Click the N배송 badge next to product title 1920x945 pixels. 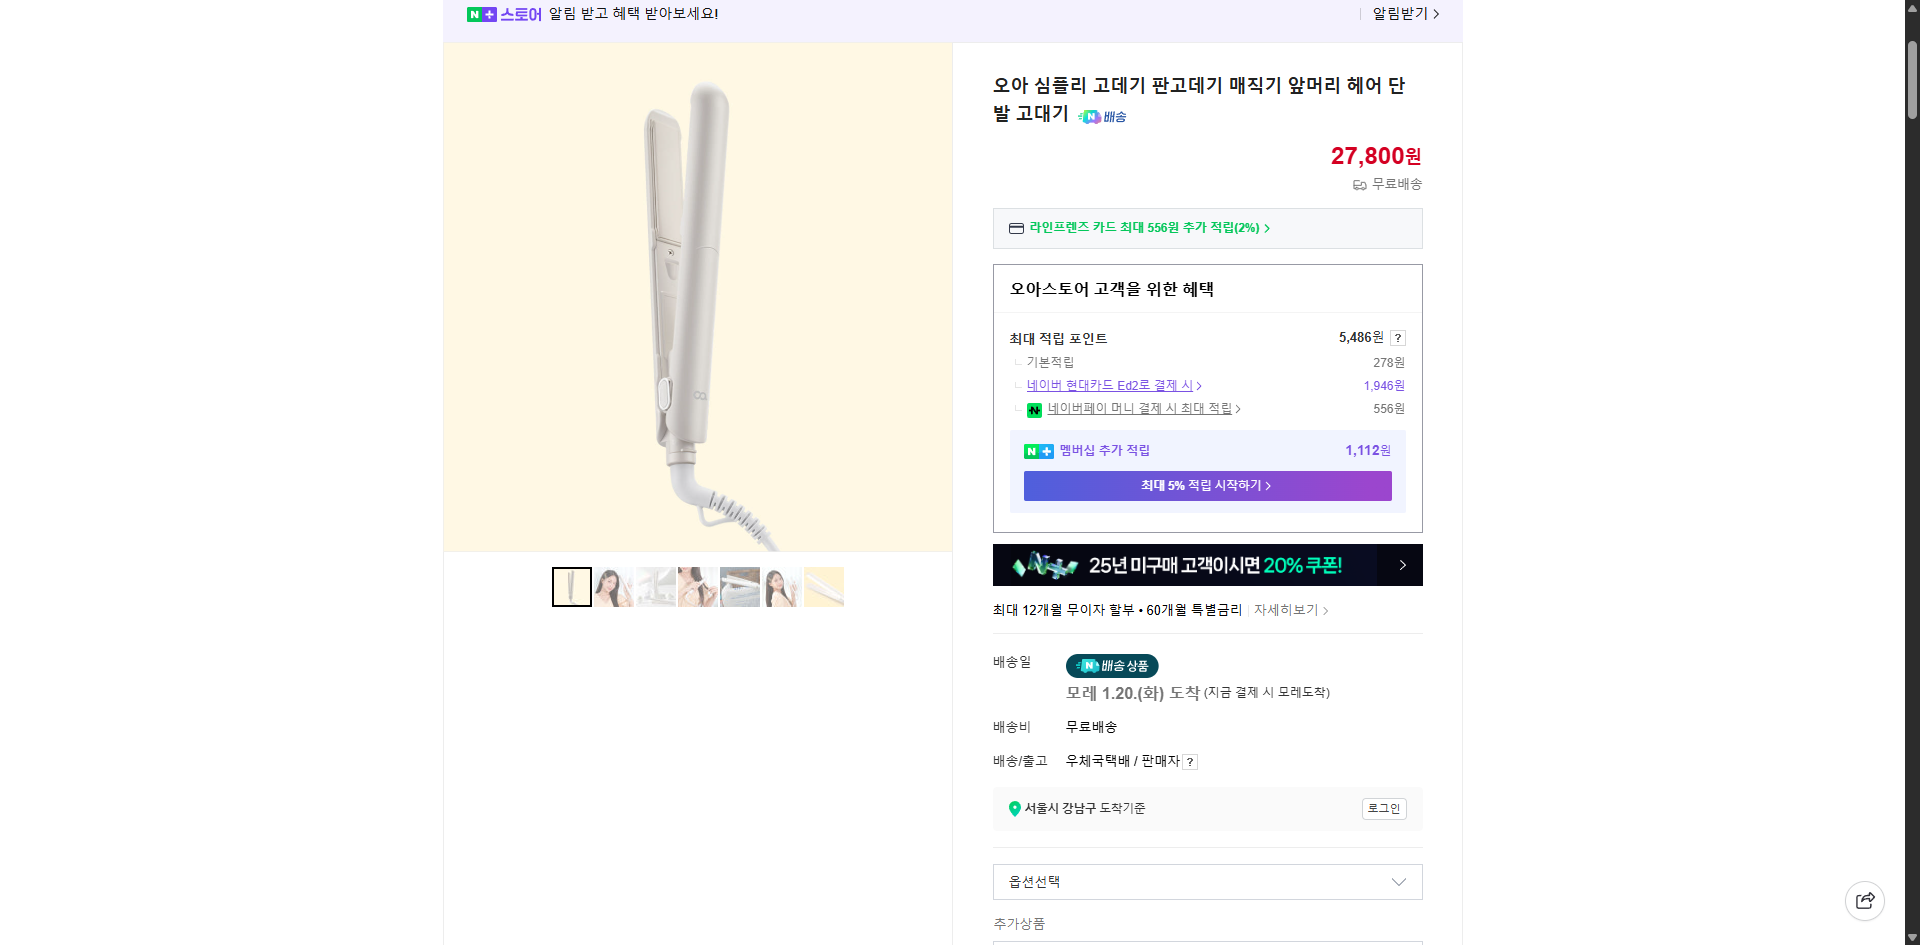[x=1102, y=117]
